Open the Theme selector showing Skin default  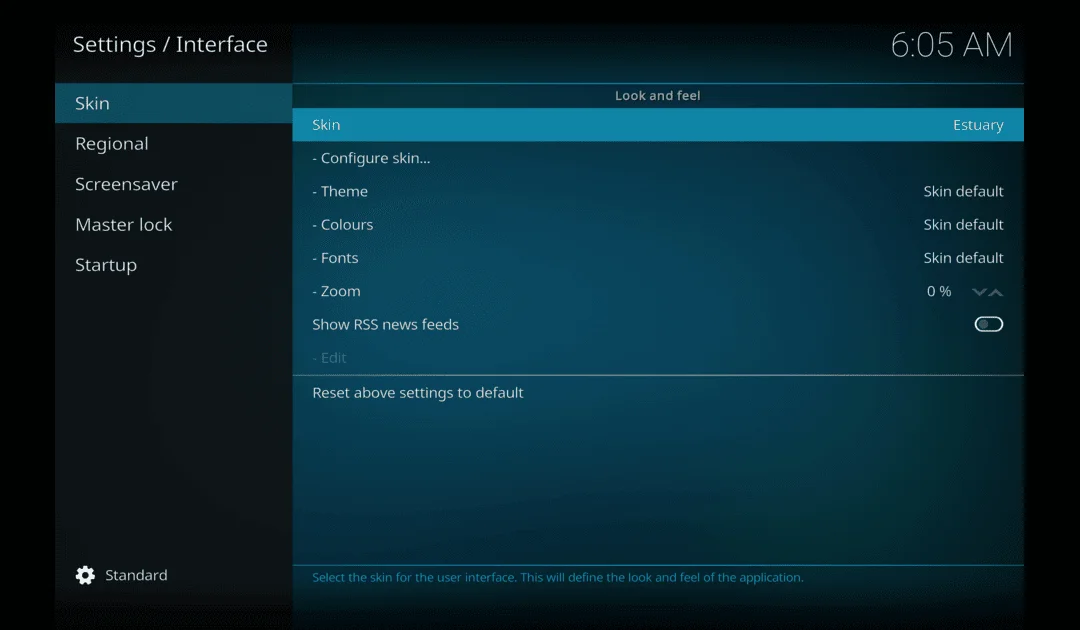(657, 191)
